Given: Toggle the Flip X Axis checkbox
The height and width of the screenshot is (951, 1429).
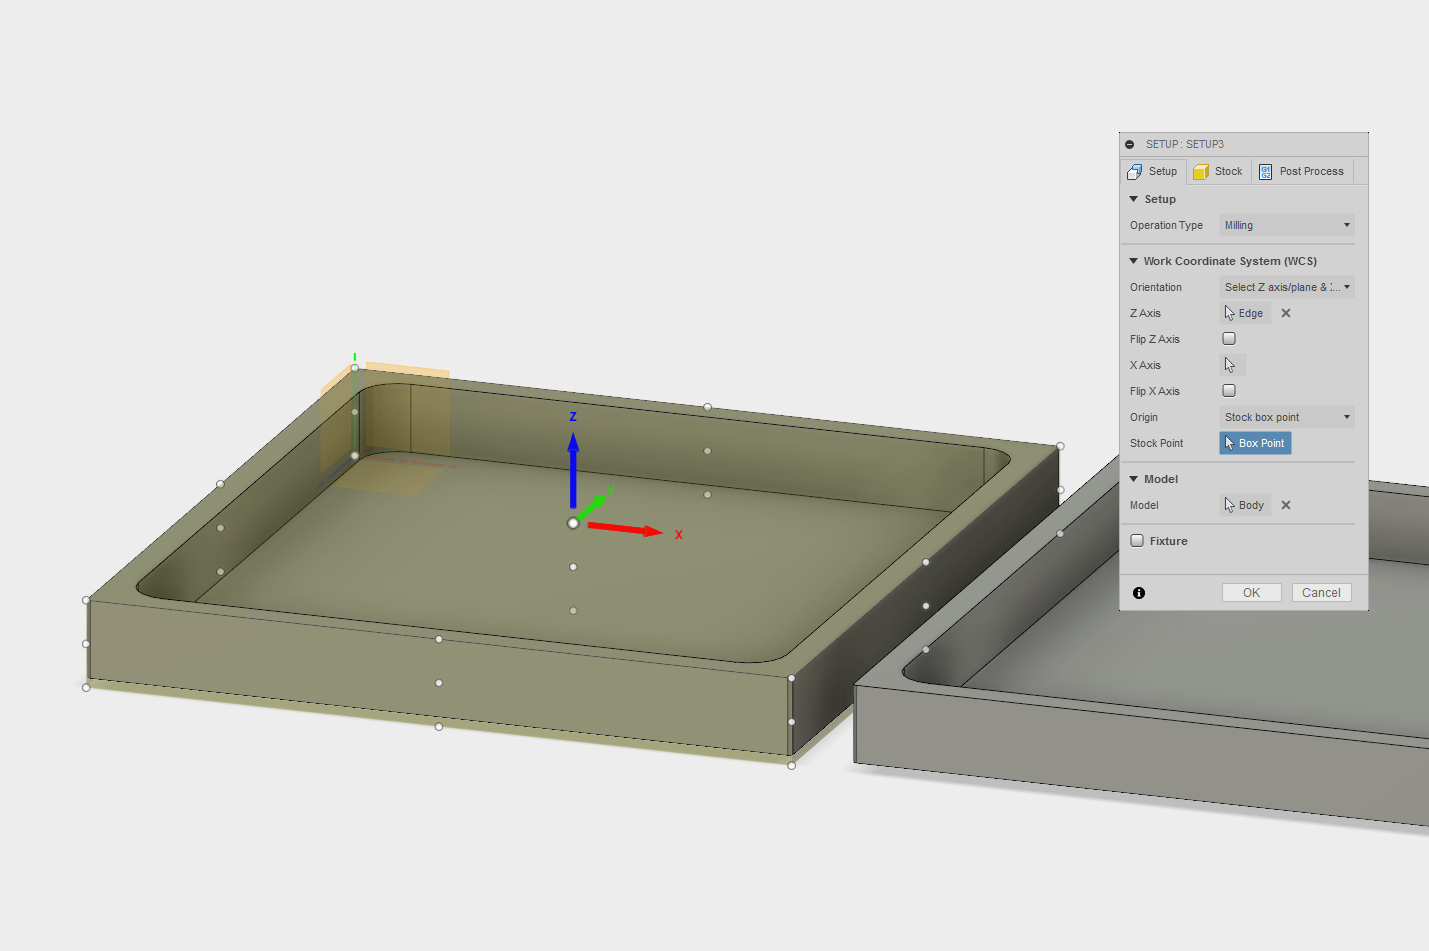Looking at the screenshot, I should click(1229, 391).
